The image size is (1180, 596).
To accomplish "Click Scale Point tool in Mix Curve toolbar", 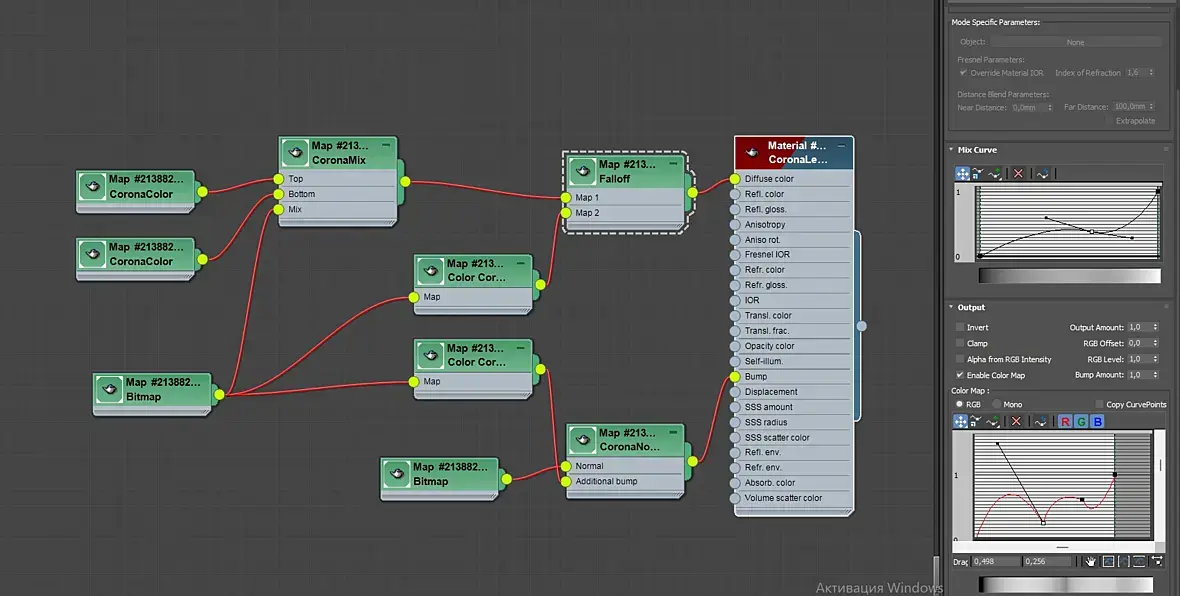I will [978, 174].
